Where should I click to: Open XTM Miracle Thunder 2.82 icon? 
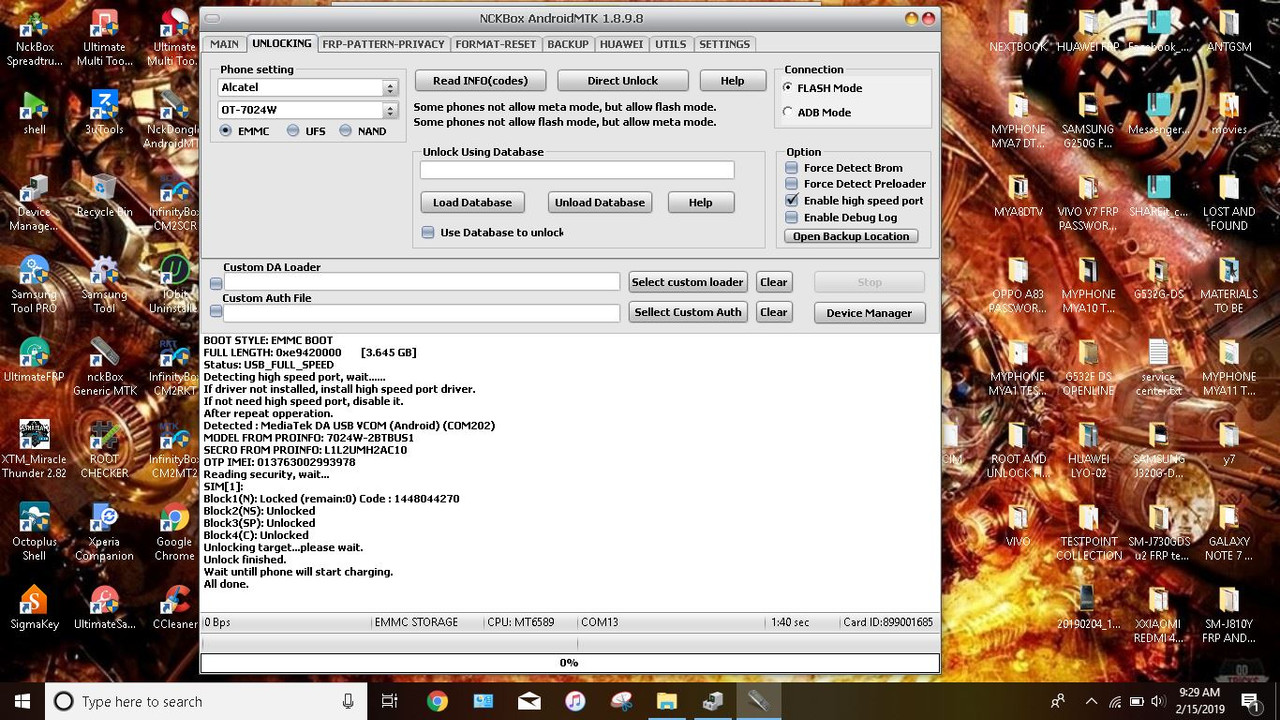click(35, 450)
